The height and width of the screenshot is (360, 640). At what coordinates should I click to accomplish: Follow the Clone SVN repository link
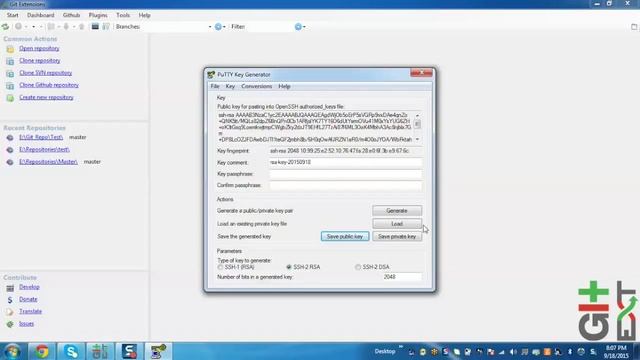click(46, 73)
